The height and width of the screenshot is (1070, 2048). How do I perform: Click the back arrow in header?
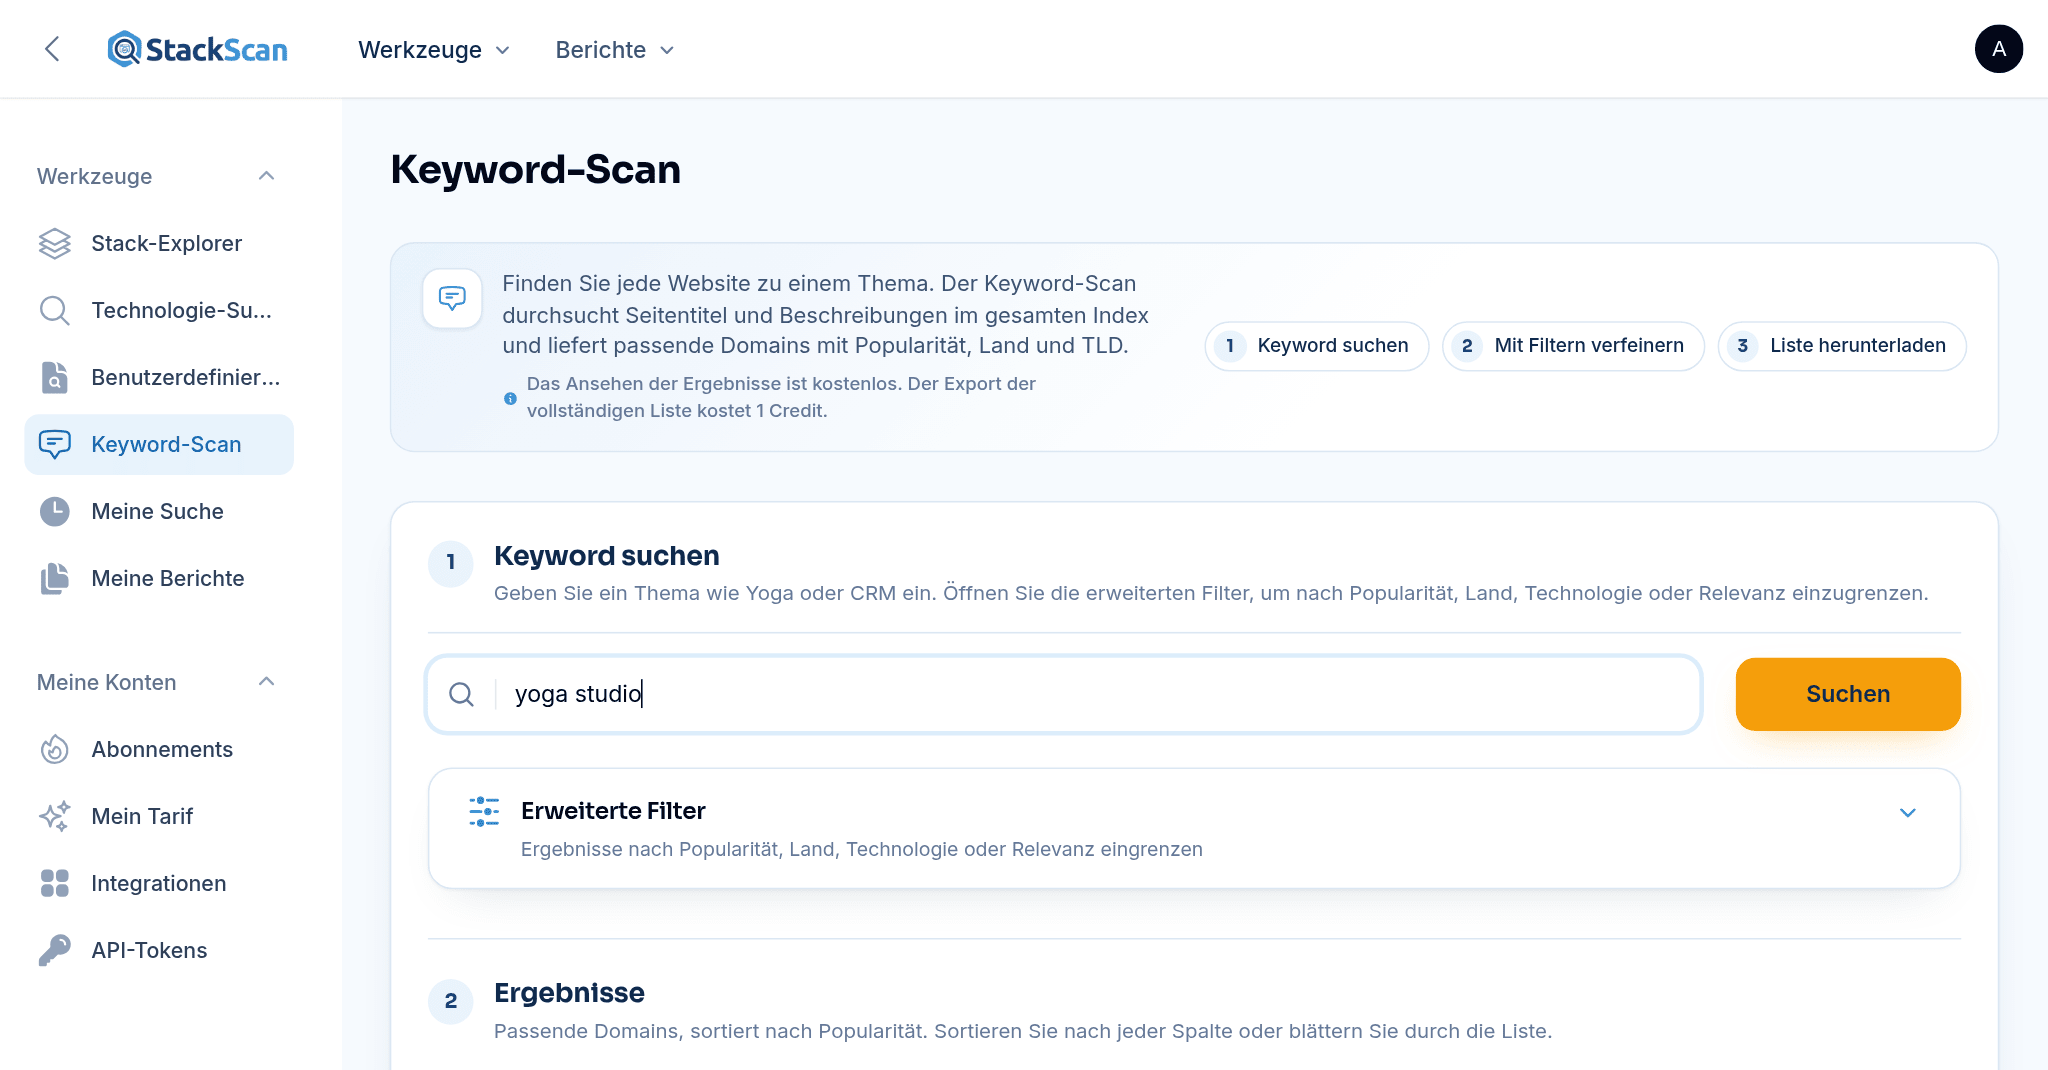[x=53, y=49]
